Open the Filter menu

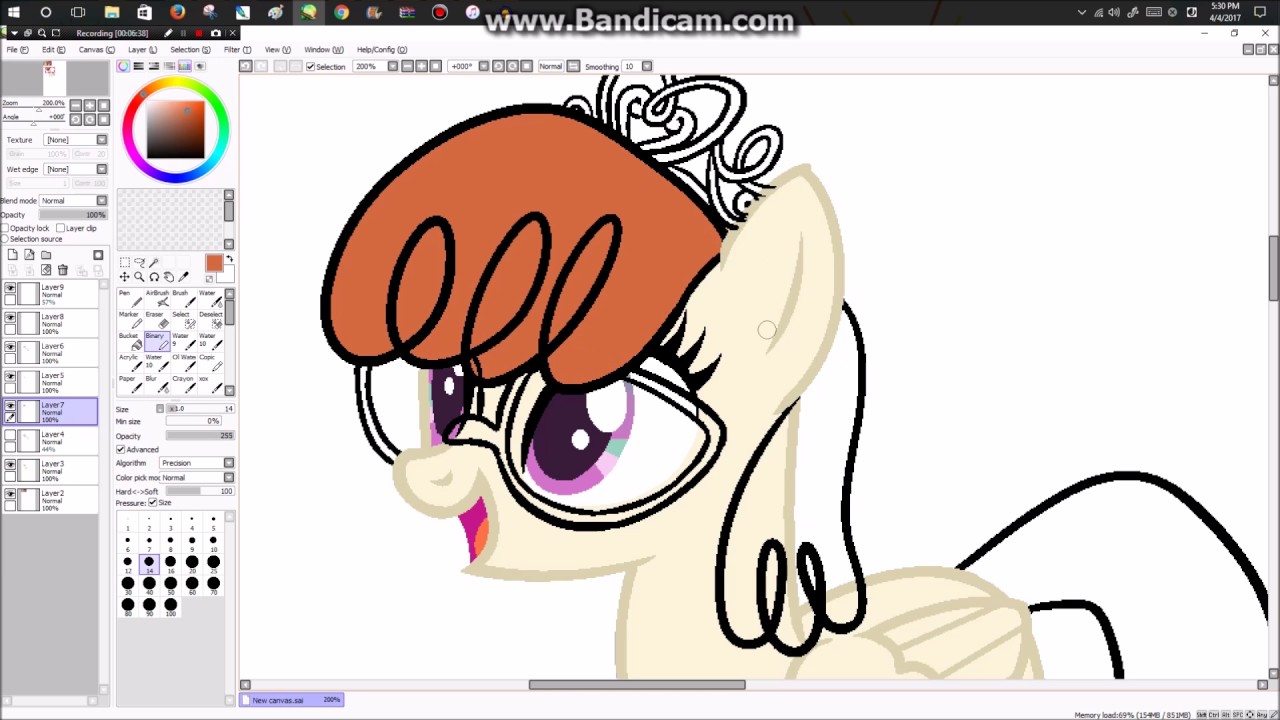click(237, 50)
